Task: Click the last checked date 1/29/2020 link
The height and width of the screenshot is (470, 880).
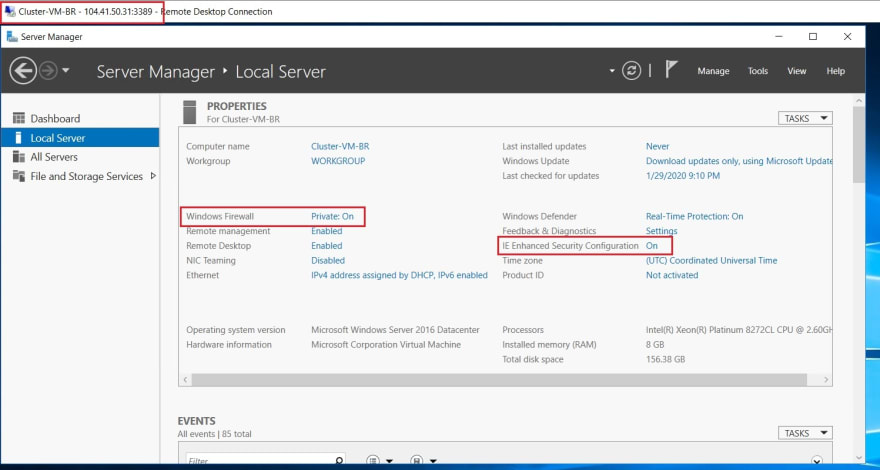Action: point(682,176)
